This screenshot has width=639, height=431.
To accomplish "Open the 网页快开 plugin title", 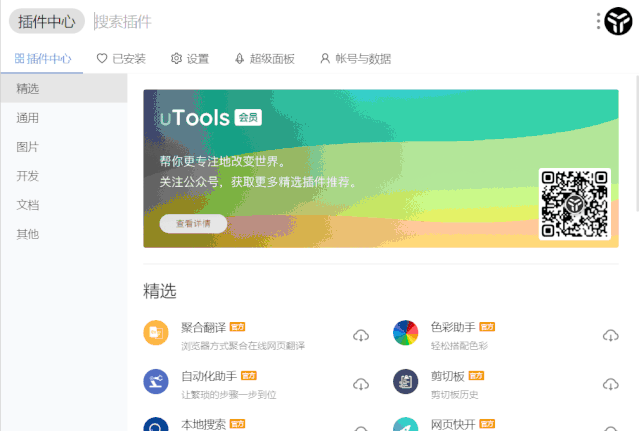I will click(453, 424).
